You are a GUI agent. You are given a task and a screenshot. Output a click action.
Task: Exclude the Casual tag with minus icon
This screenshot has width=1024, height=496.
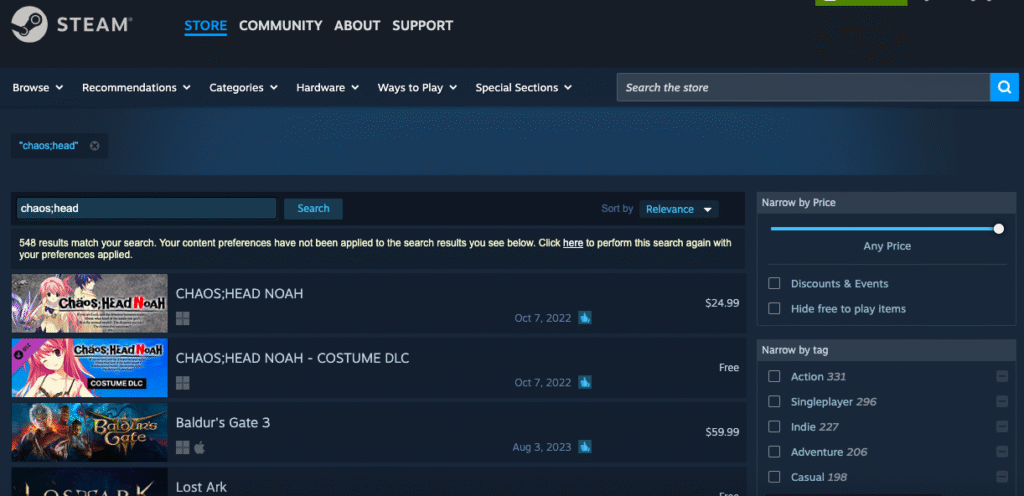click(1002, 477)
